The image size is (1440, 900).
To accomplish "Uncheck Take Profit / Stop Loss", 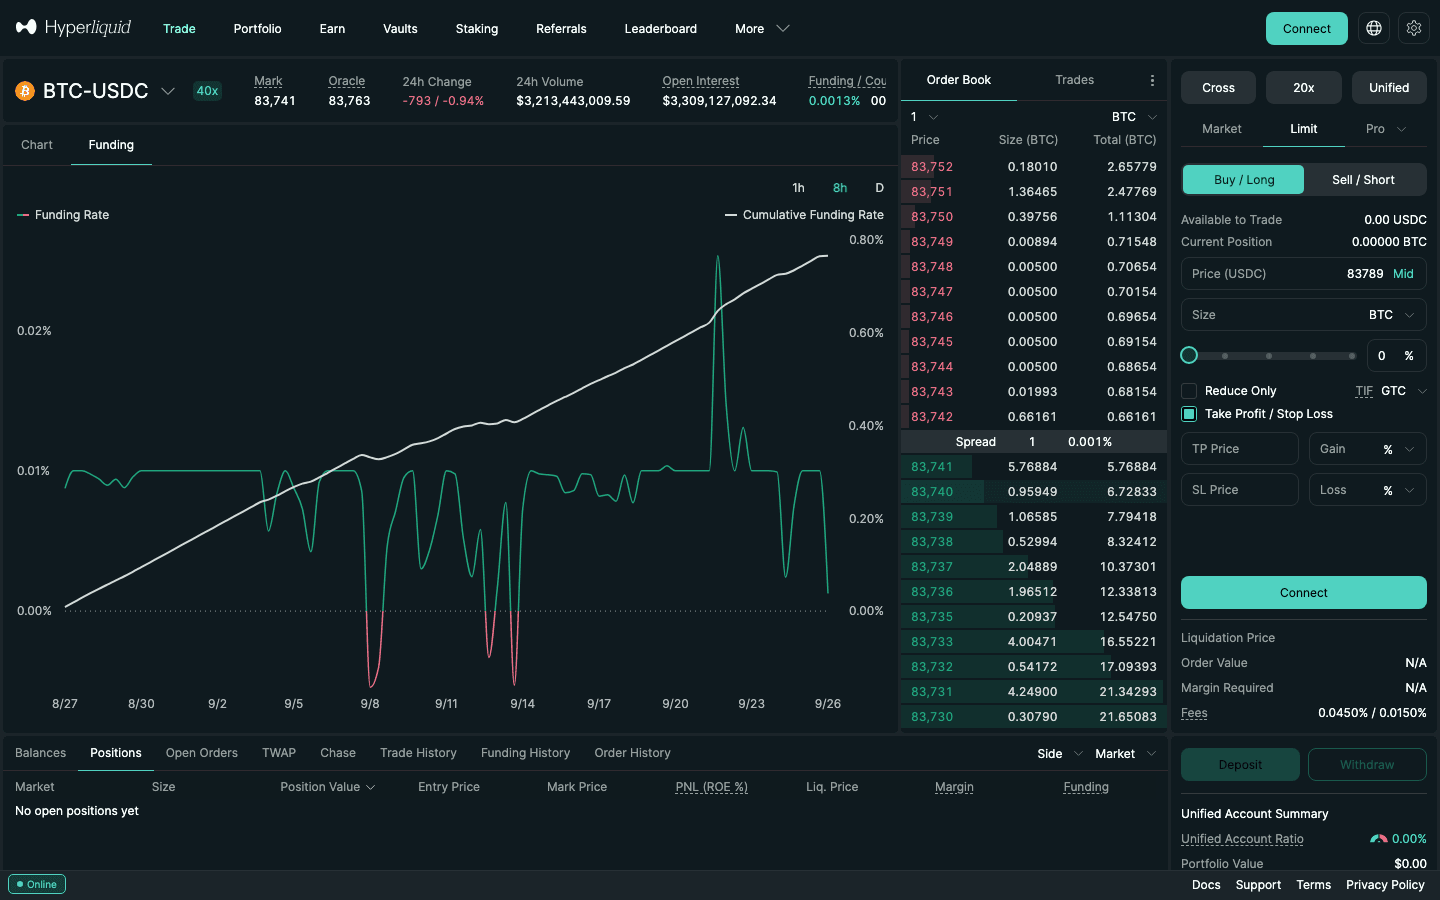I will tap(1189, 414).
